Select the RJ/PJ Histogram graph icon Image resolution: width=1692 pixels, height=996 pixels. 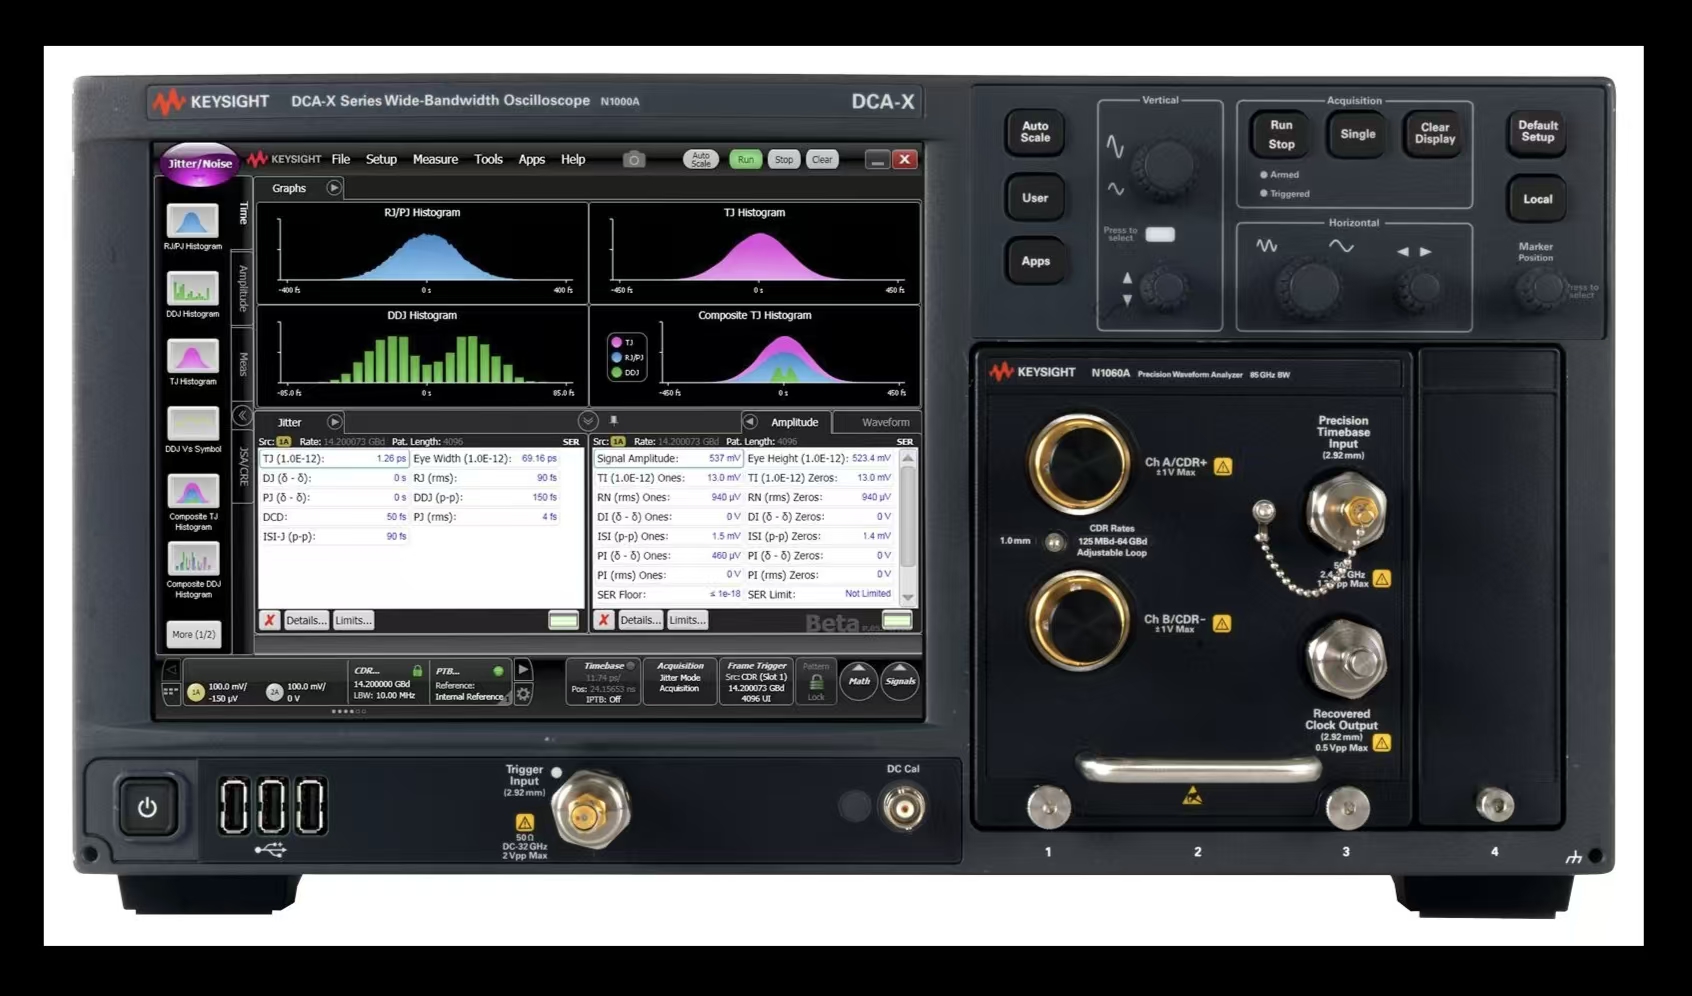click(192, 221)
